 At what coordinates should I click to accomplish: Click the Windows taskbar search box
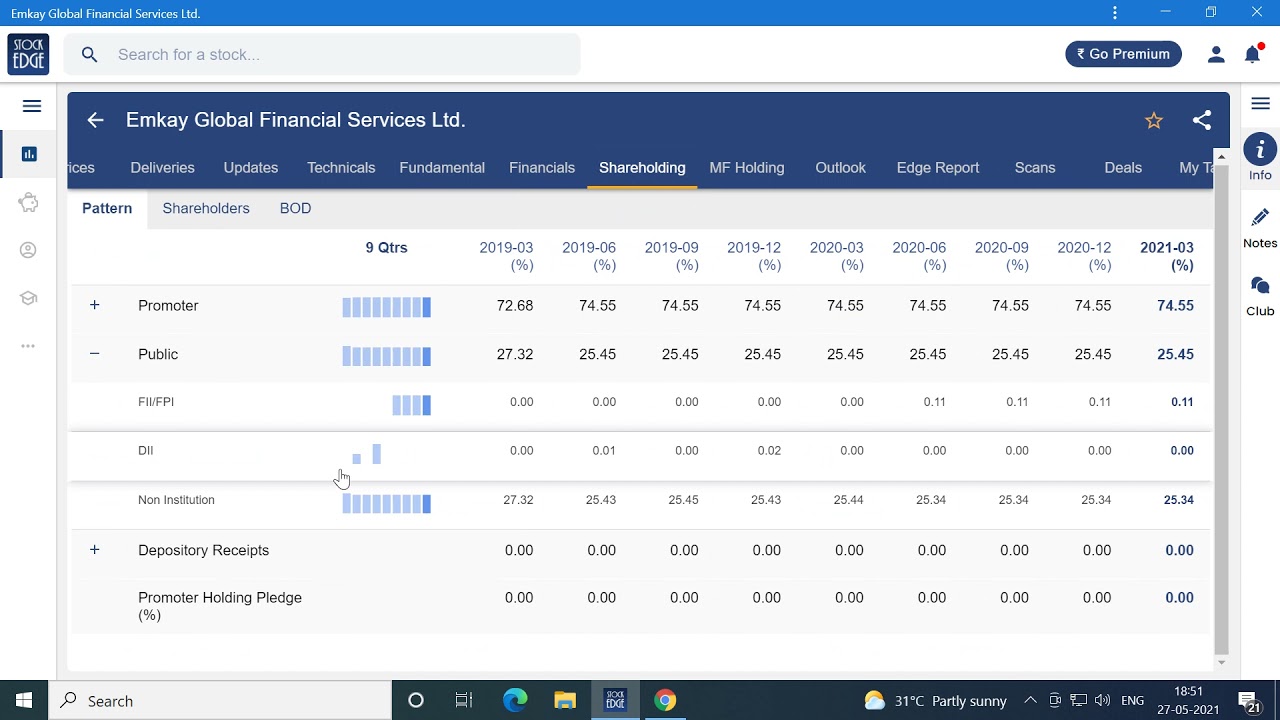click(220, 701)
